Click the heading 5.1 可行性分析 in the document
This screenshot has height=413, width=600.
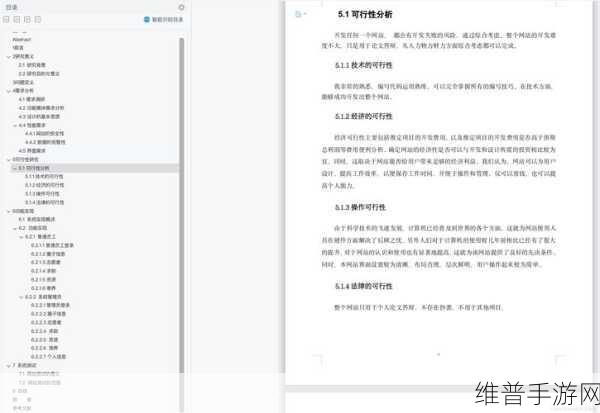(365, 15)
